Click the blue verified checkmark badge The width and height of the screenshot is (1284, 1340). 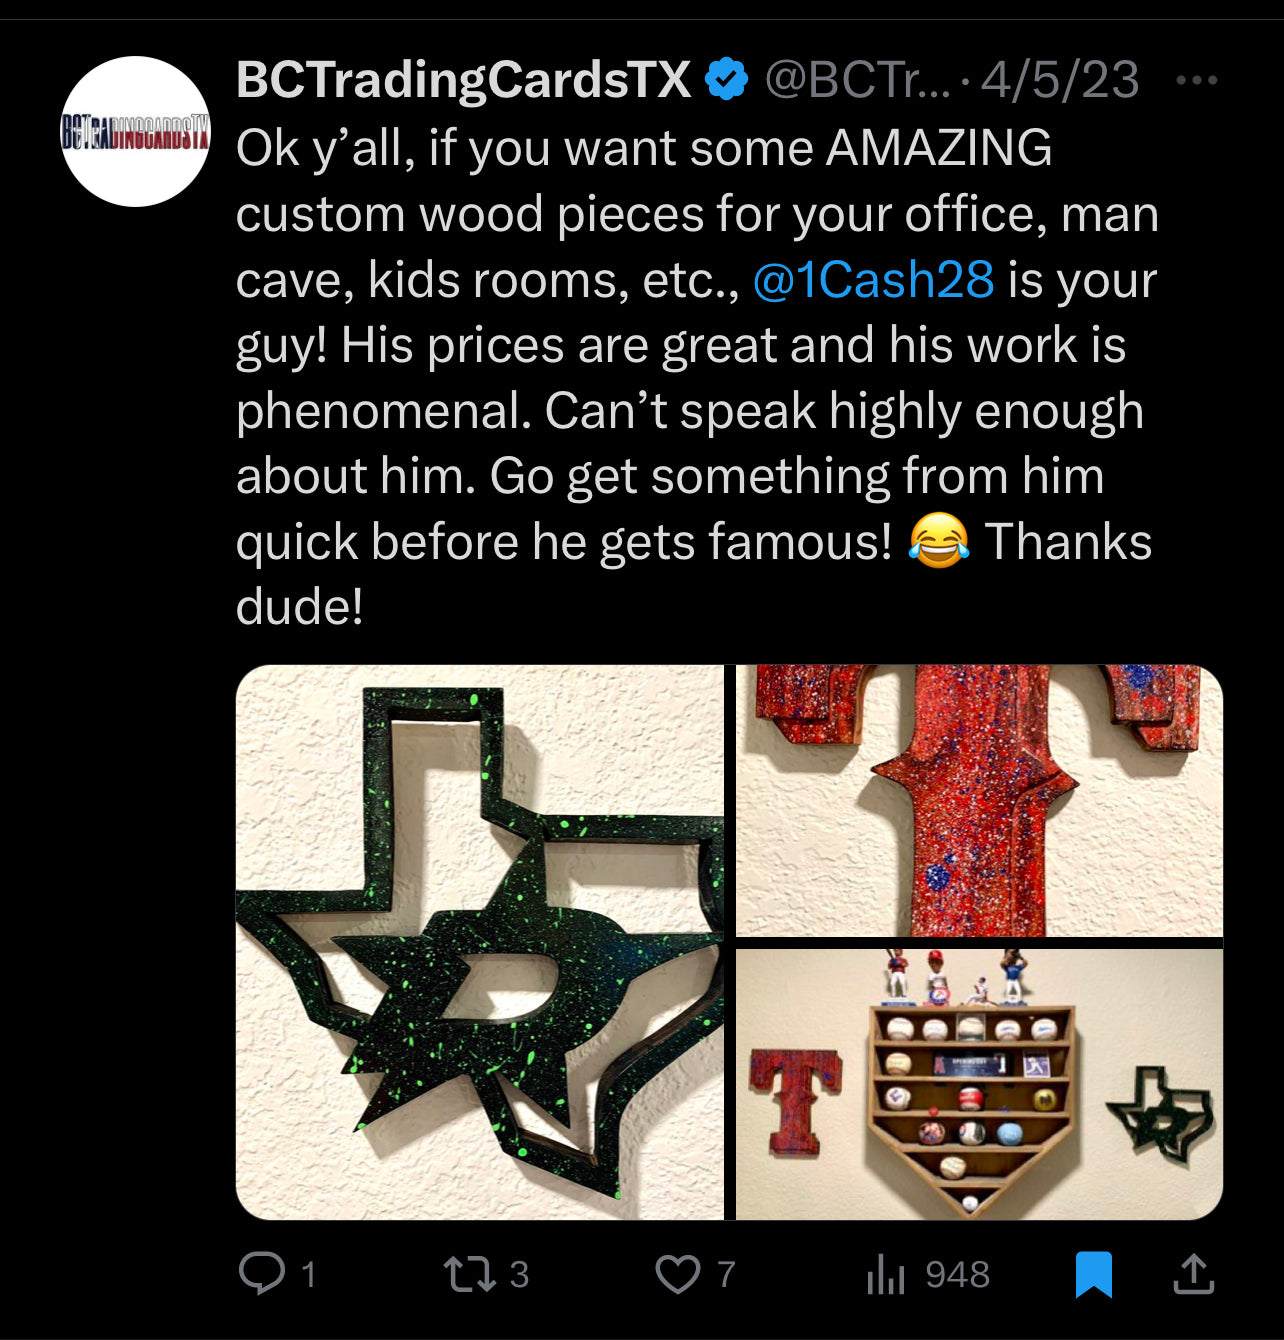(727, 80)
